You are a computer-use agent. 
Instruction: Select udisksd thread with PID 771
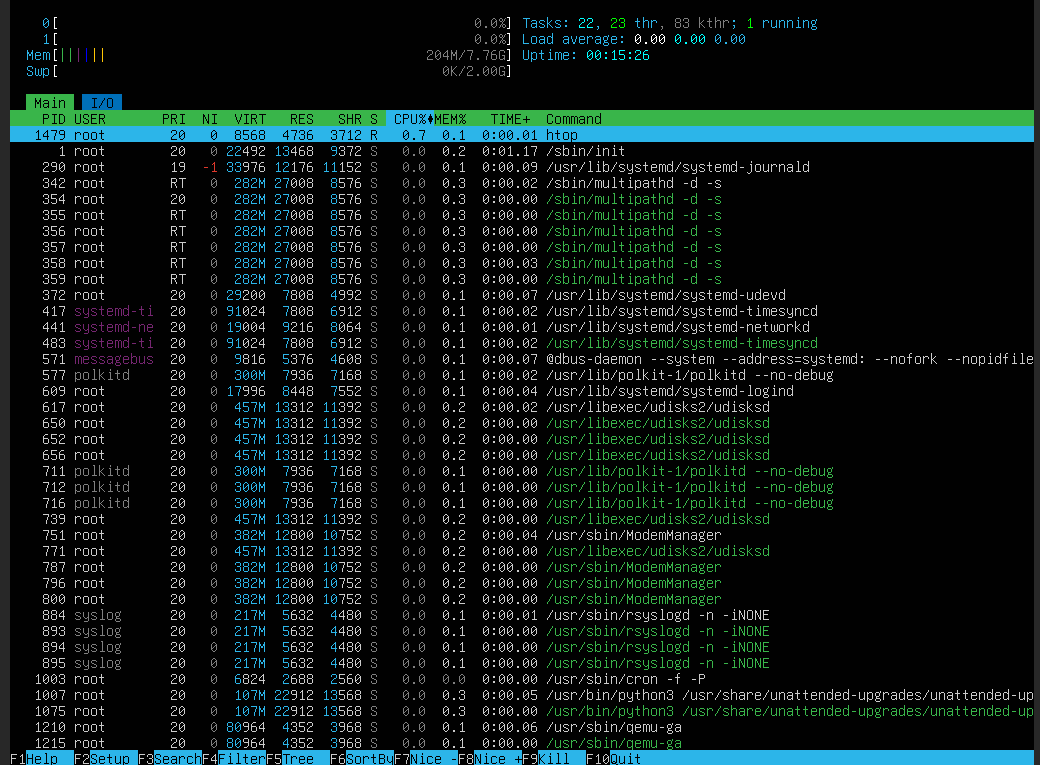click(x=522, y=551)
